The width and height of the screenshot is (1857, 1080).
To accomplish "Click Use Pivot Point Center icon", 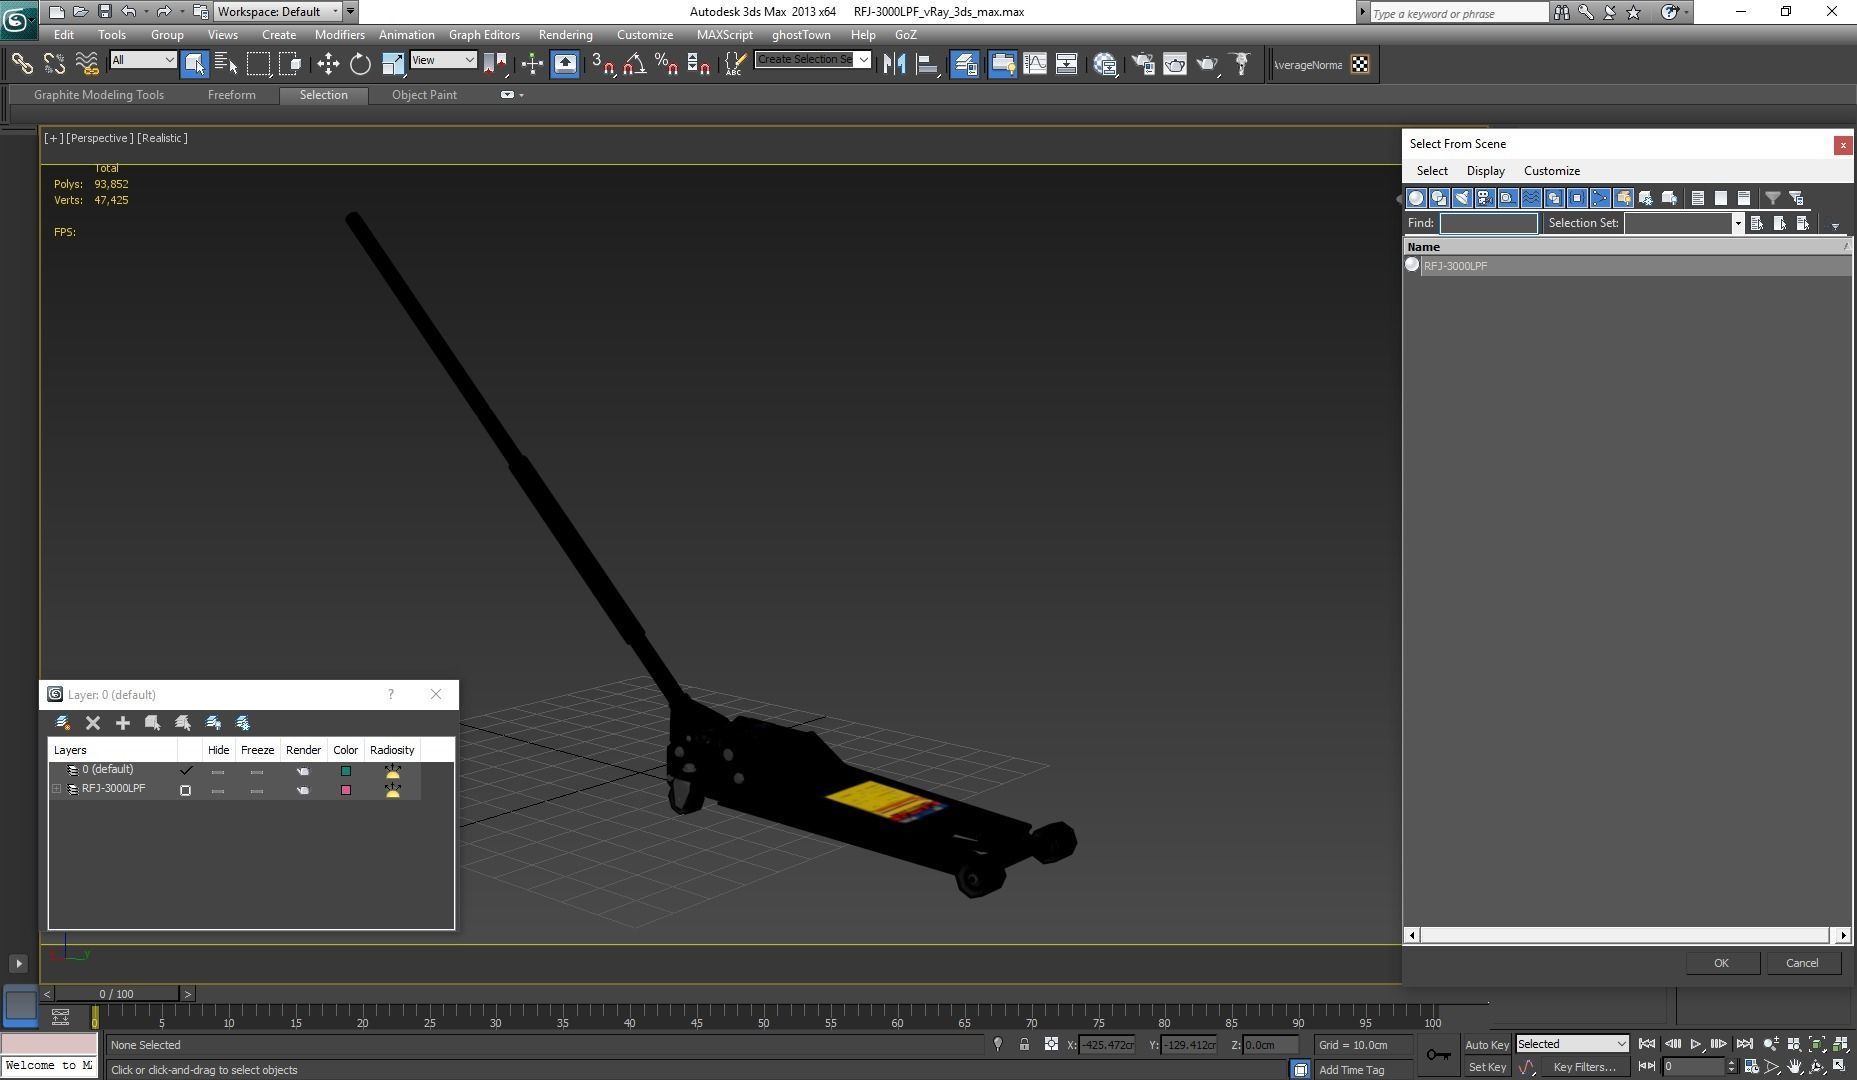I will [x=495, y=64].
